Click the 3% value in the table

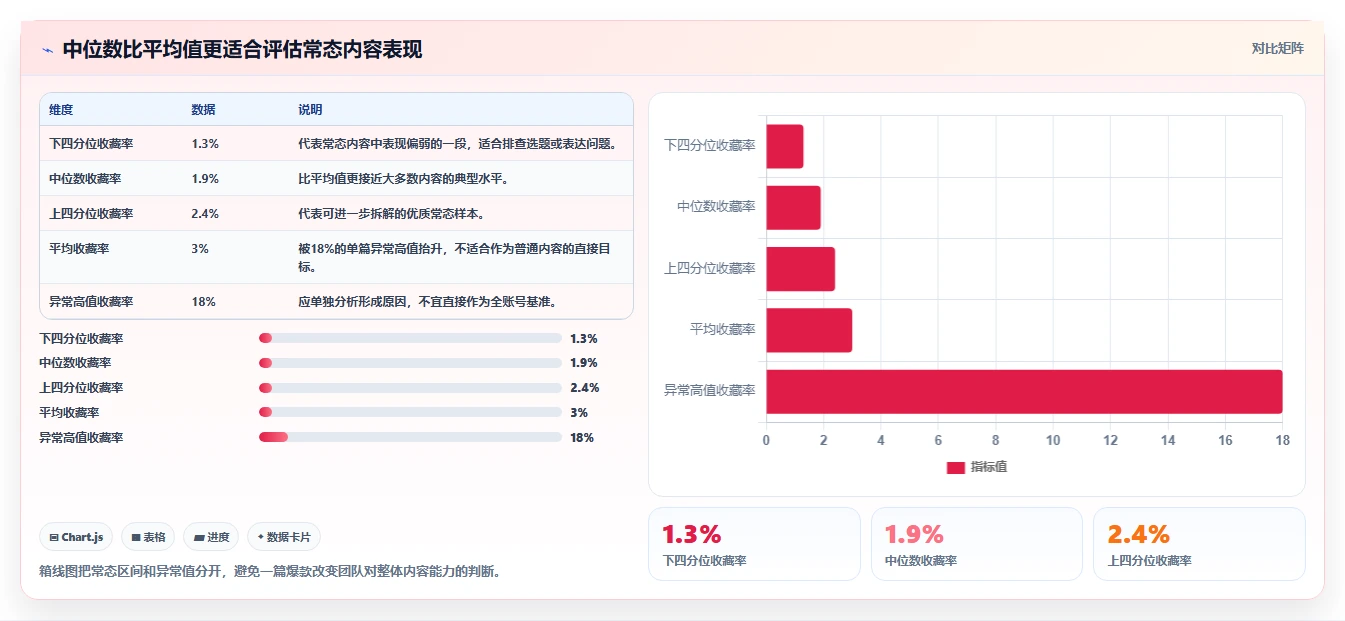click(200, 249)
